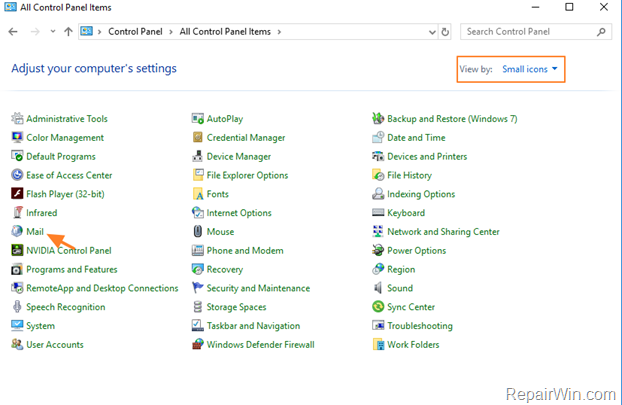Image resolution: width=622 pixels, height=405 pixels.
Task: Open the Windows Defender Firewall icon
Action: tap(198, 344)
